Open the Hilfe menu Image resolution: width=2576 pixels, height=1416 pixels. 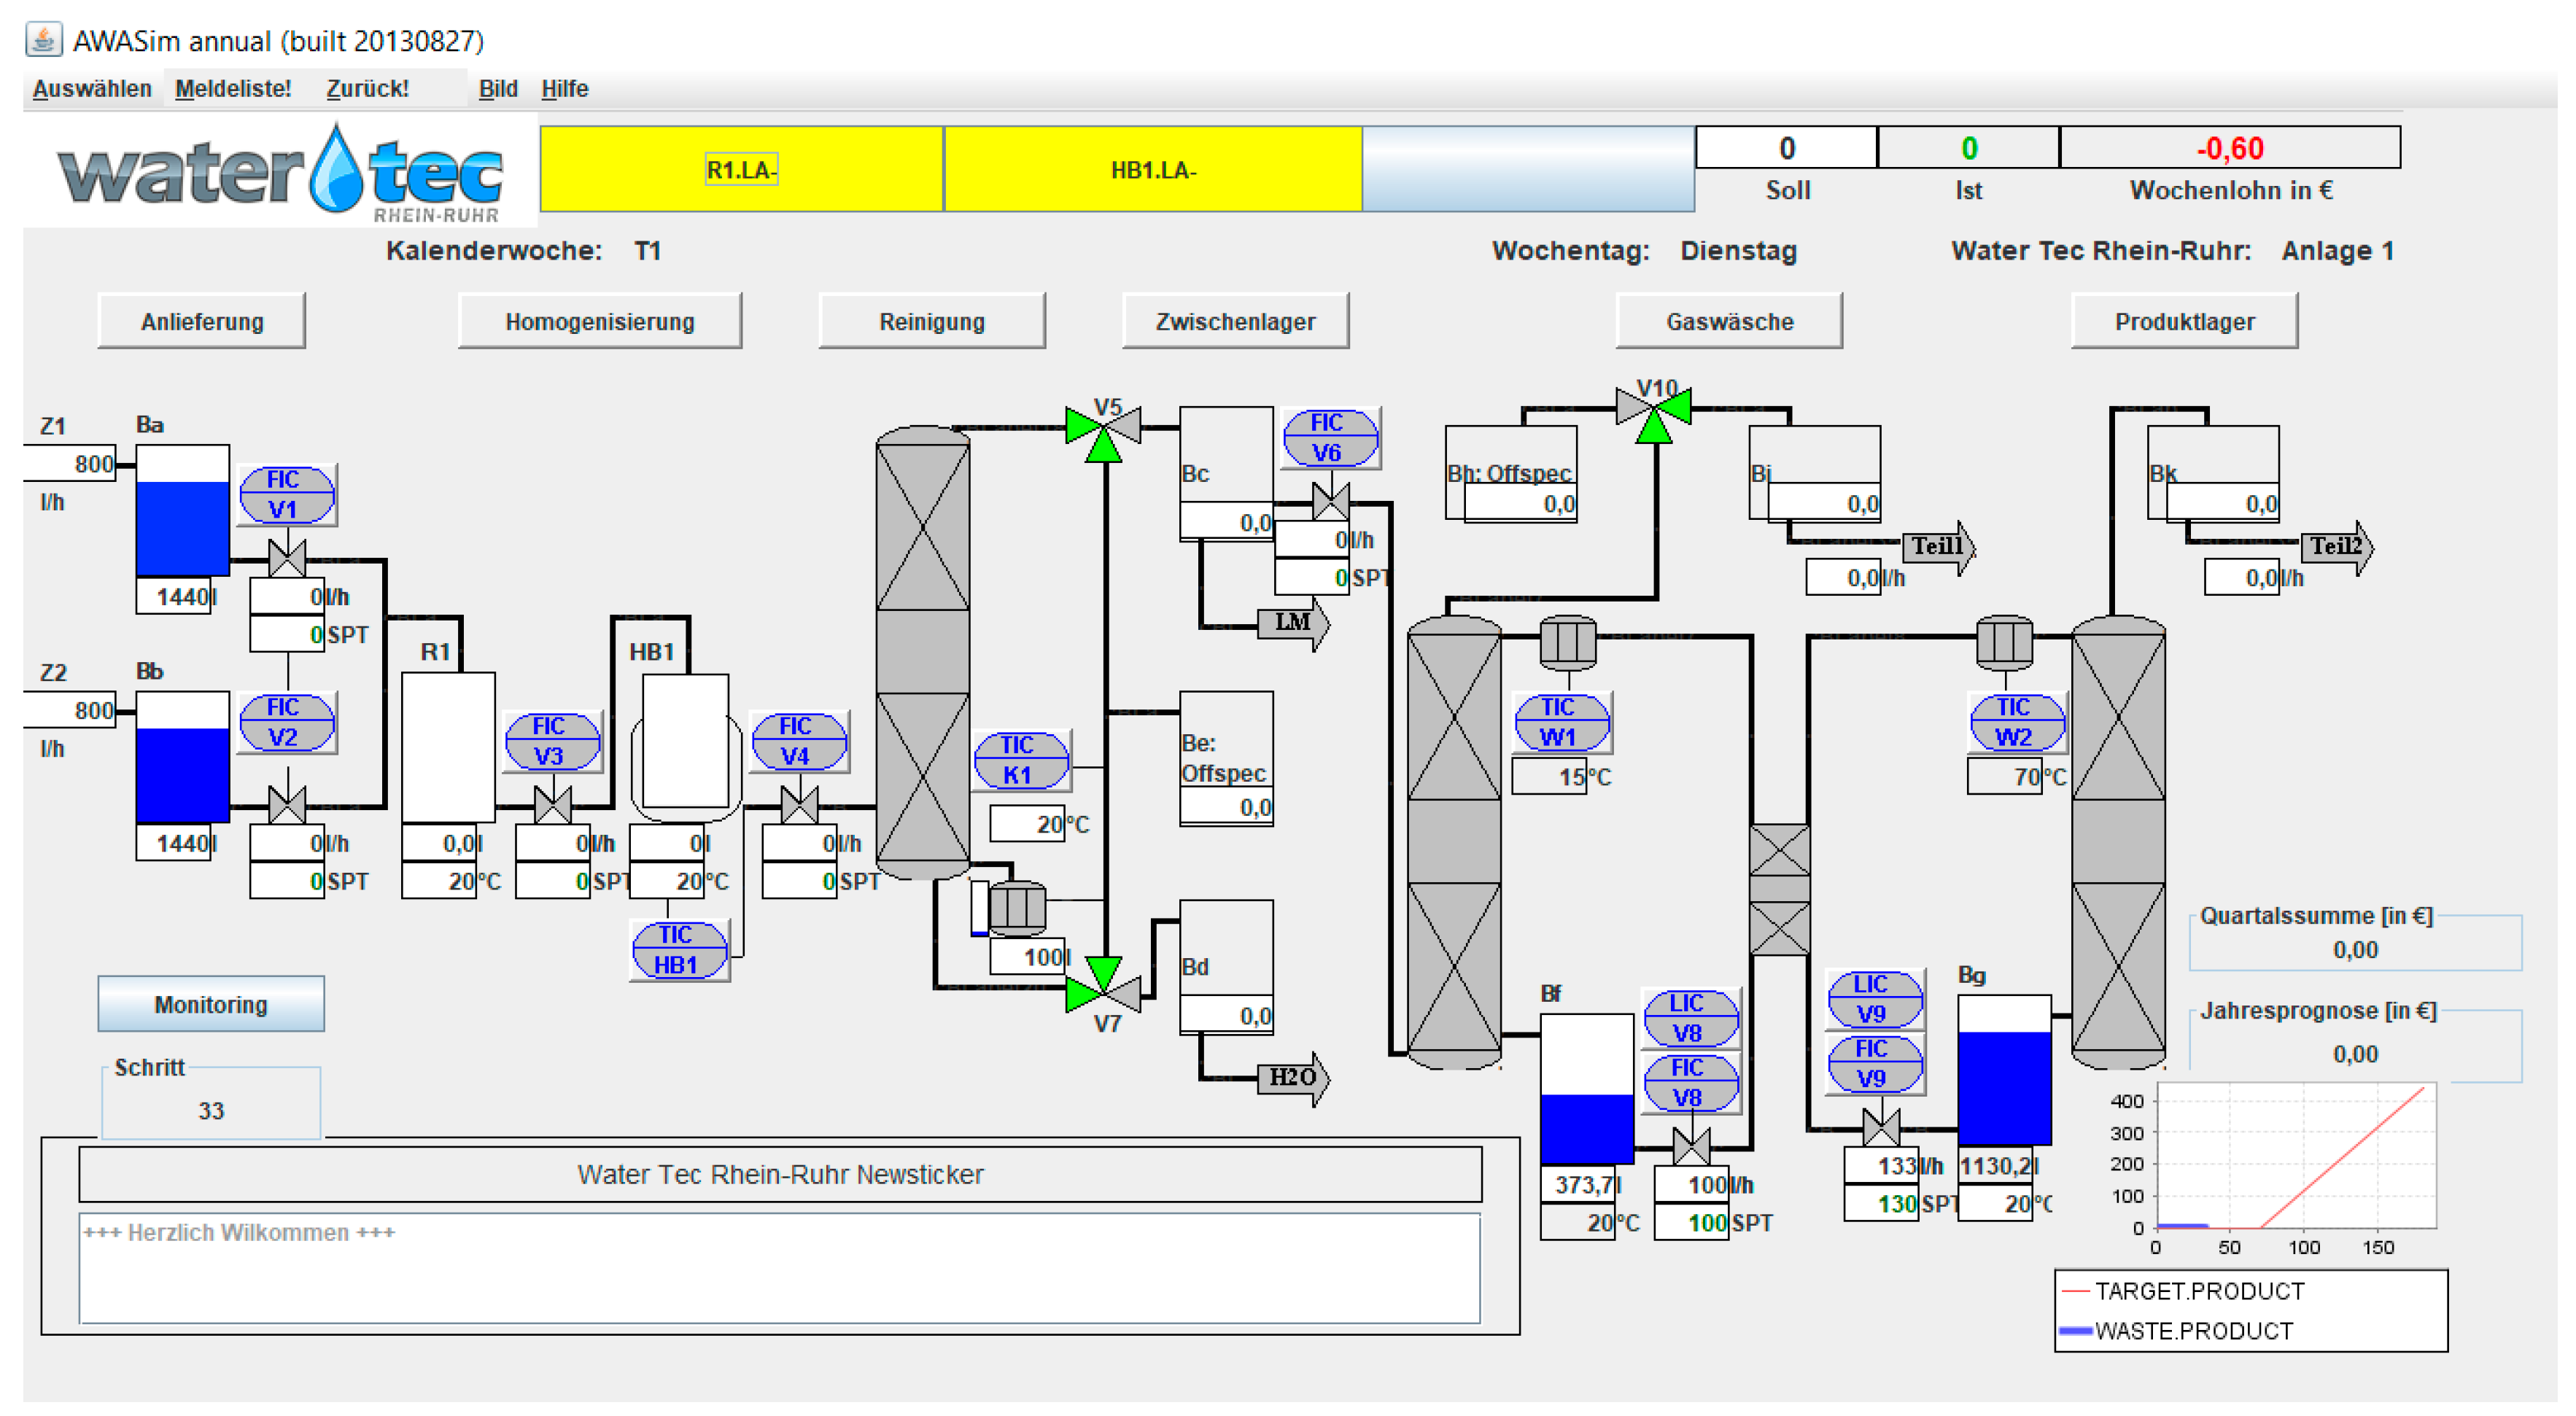[x=564, y=89]
